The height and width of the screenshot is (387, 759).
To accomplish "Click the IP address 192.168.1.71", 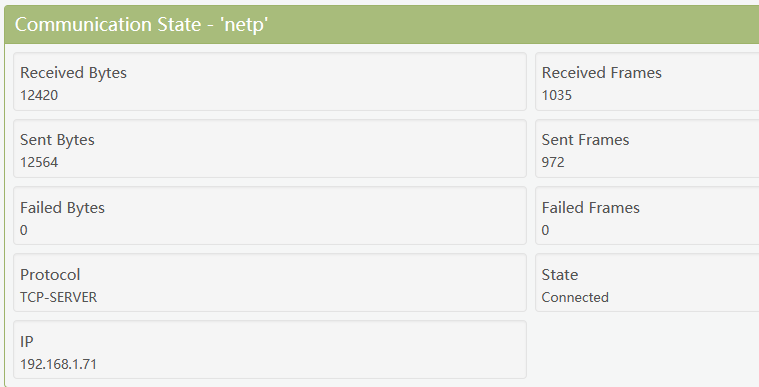I will [x=59, y=364].
